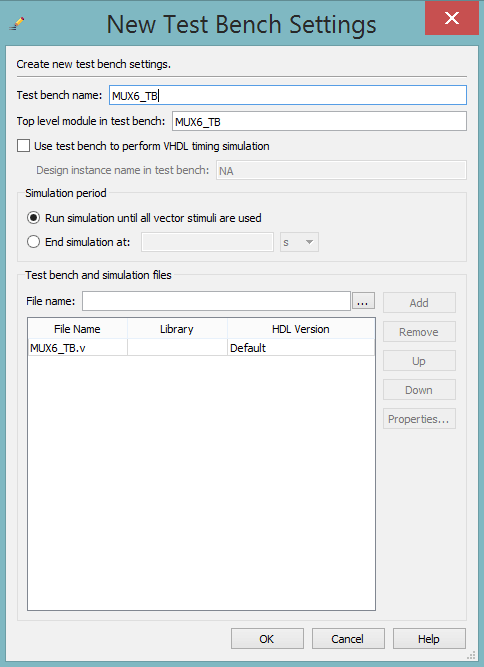Select the End simulation at option

pyautogui.click(x=33, y=242)
